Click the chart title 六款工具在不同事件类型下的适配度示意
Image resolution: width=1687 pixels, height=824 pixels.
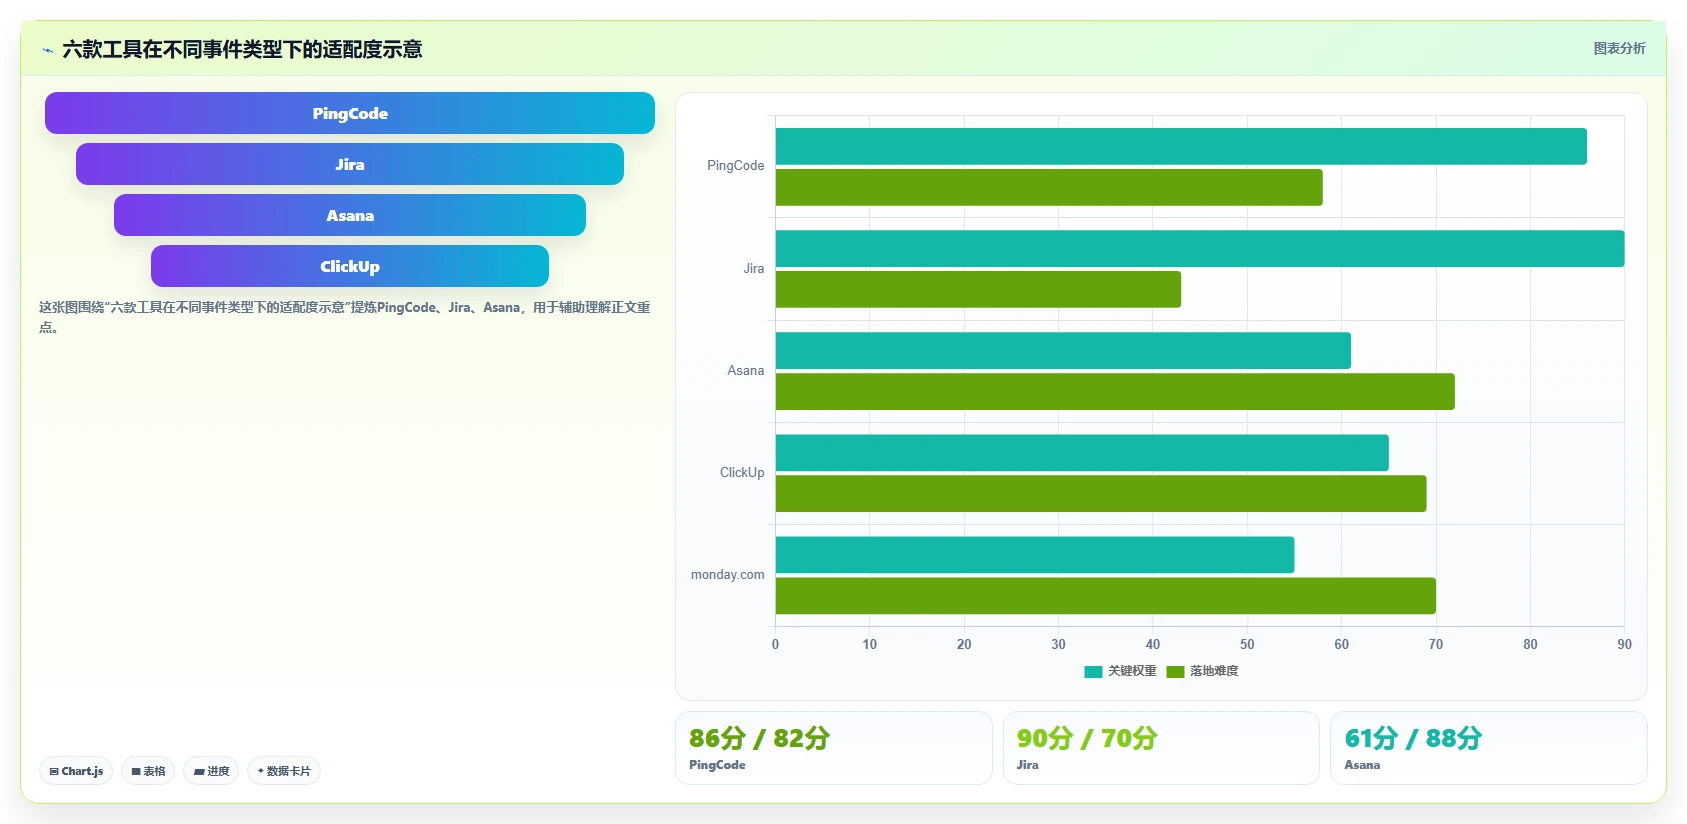[242, 49]
